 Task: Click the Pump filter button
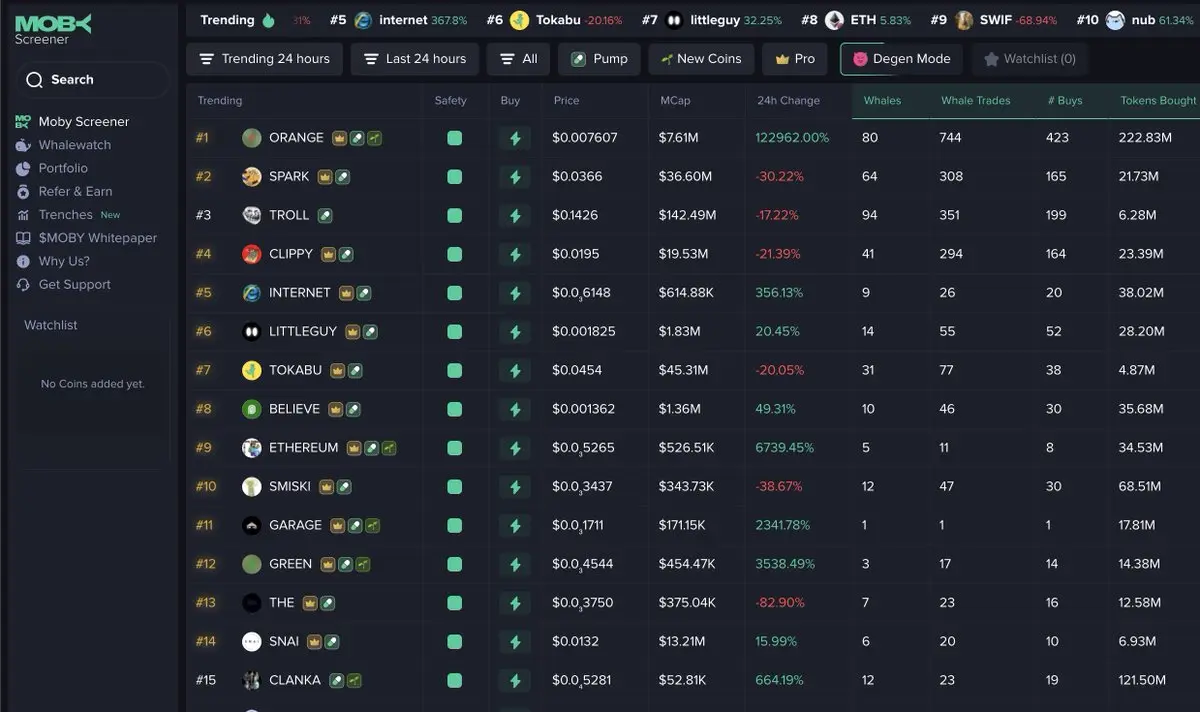[x=599, y=59]
